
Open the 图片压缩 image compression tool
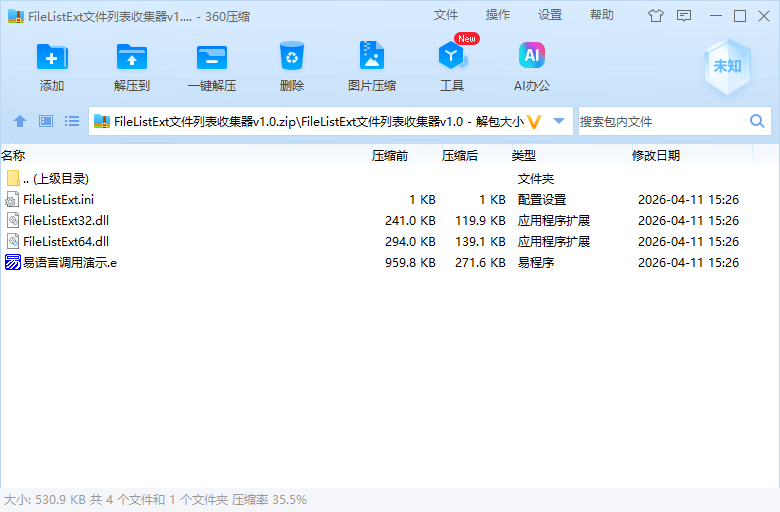(x=372, y=55)
